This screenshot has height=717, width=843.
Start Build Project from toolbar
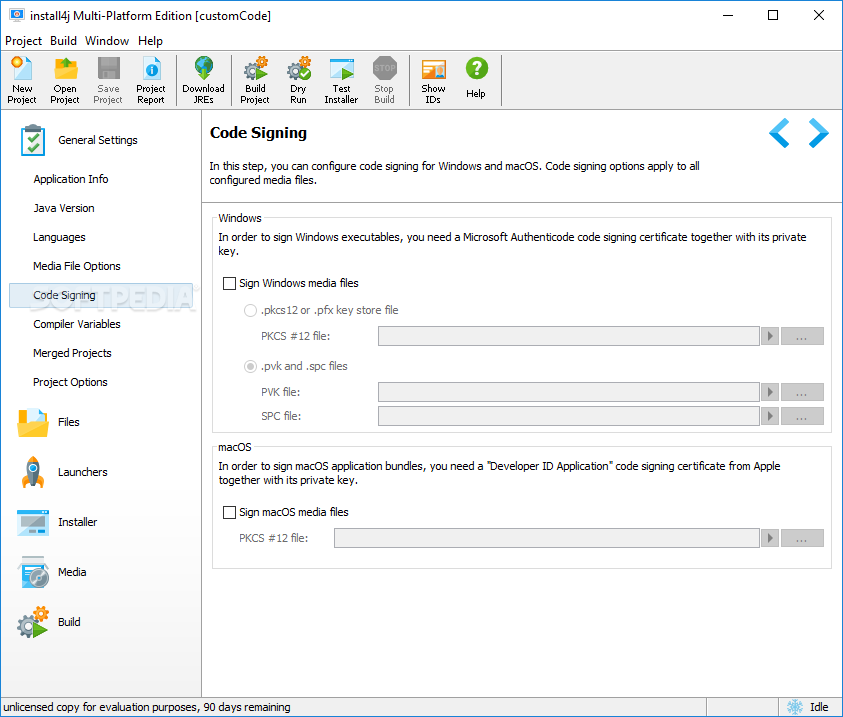pyautogui.click(x=255, y=80)
